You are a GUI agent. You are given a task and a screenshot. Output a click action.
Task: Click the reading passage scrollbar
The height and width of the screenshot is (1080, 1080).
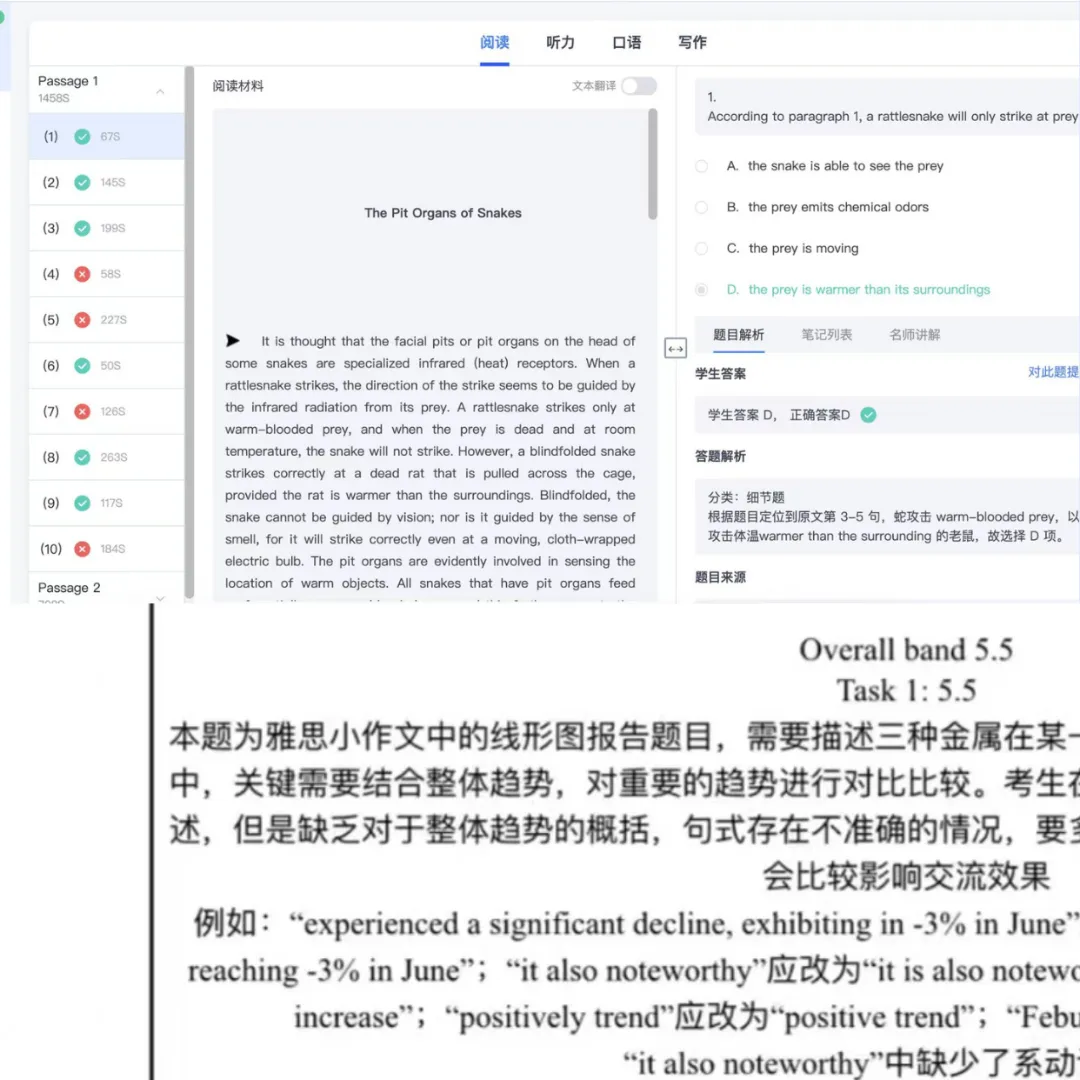click(652, 164)
